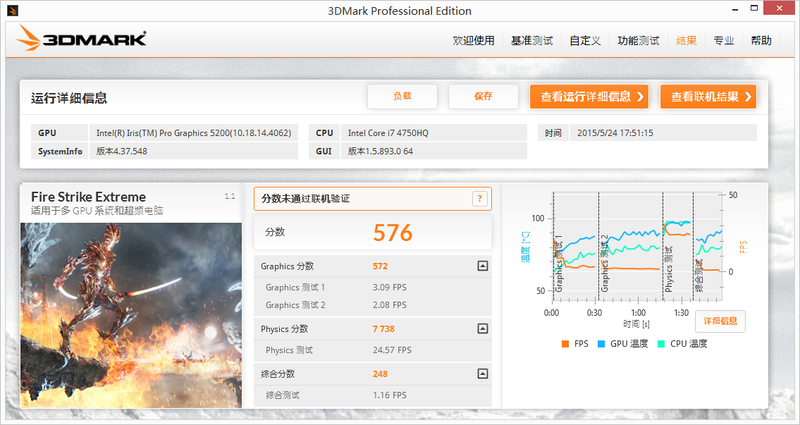
Task: Click combined score value 248
Action: click(x=380, y=374)
